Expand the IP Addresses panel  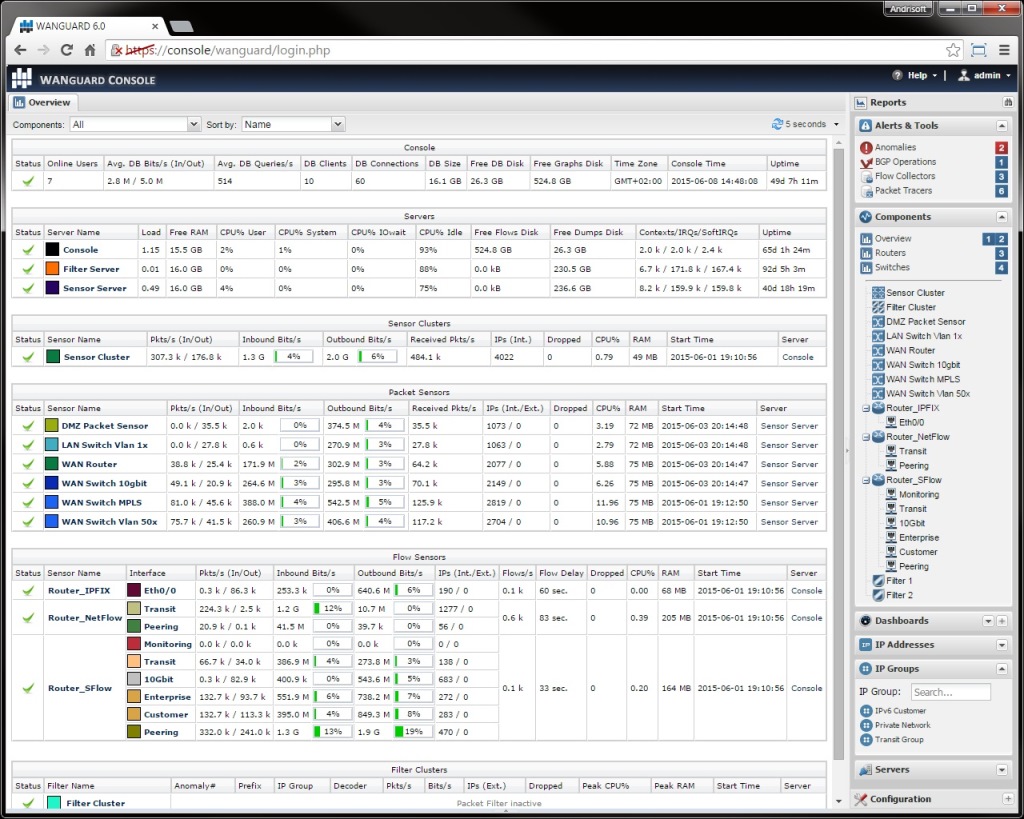click(x=1002, y=645)
